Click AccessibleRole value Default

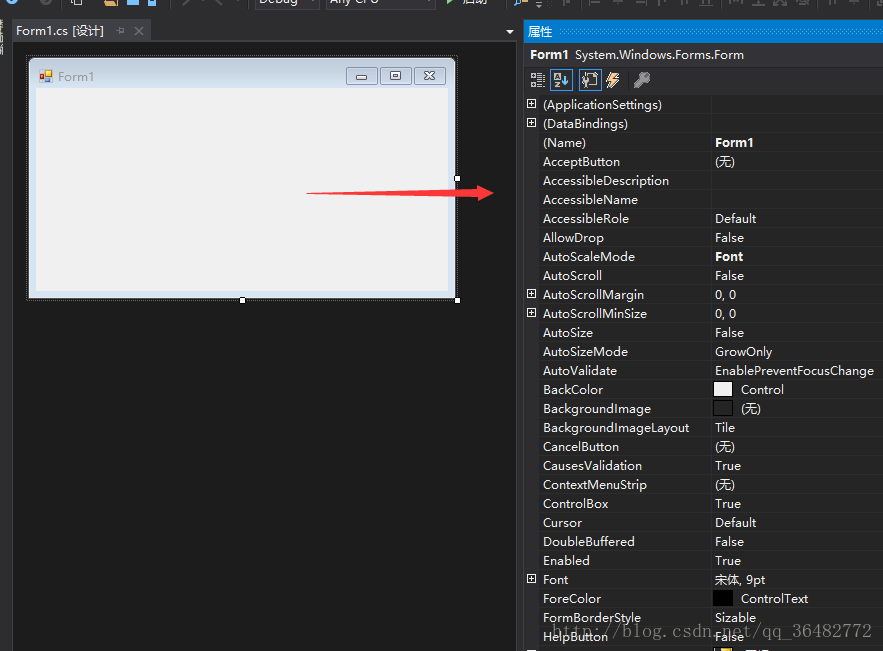click(x=735, y=219)
